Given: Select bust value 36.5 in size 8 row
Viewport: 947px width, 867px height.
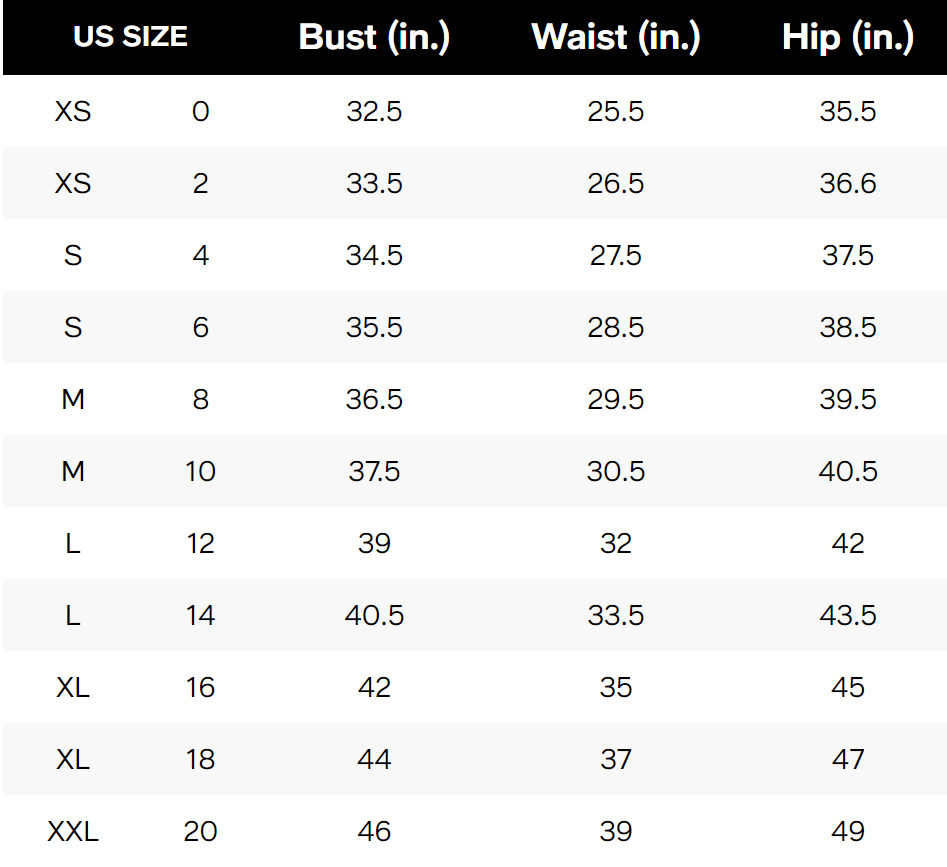Looking at the screenshot, I should (x=374, y=399).
